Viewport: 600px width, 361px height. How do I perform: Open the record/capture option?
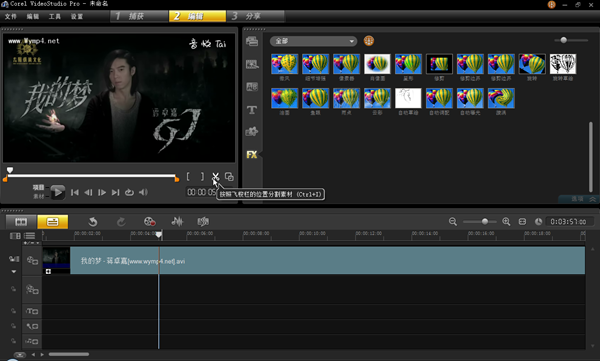coord(149,222)
